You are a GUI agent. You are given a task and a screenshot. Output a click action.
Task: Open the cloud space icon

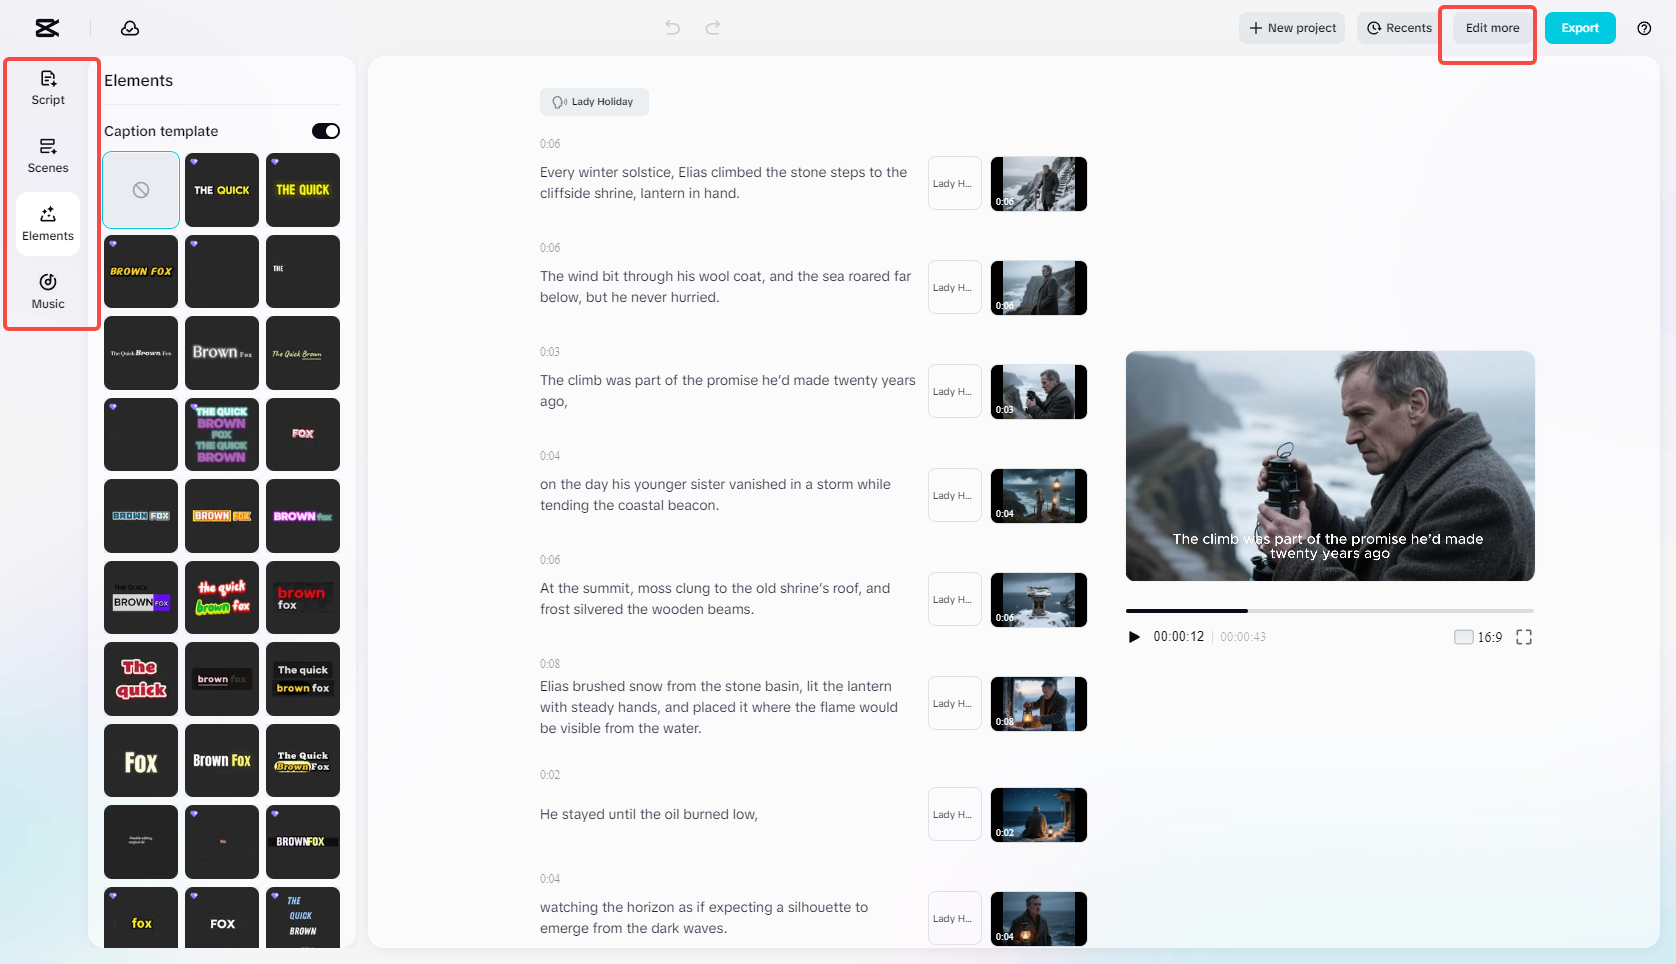point(130,28)
